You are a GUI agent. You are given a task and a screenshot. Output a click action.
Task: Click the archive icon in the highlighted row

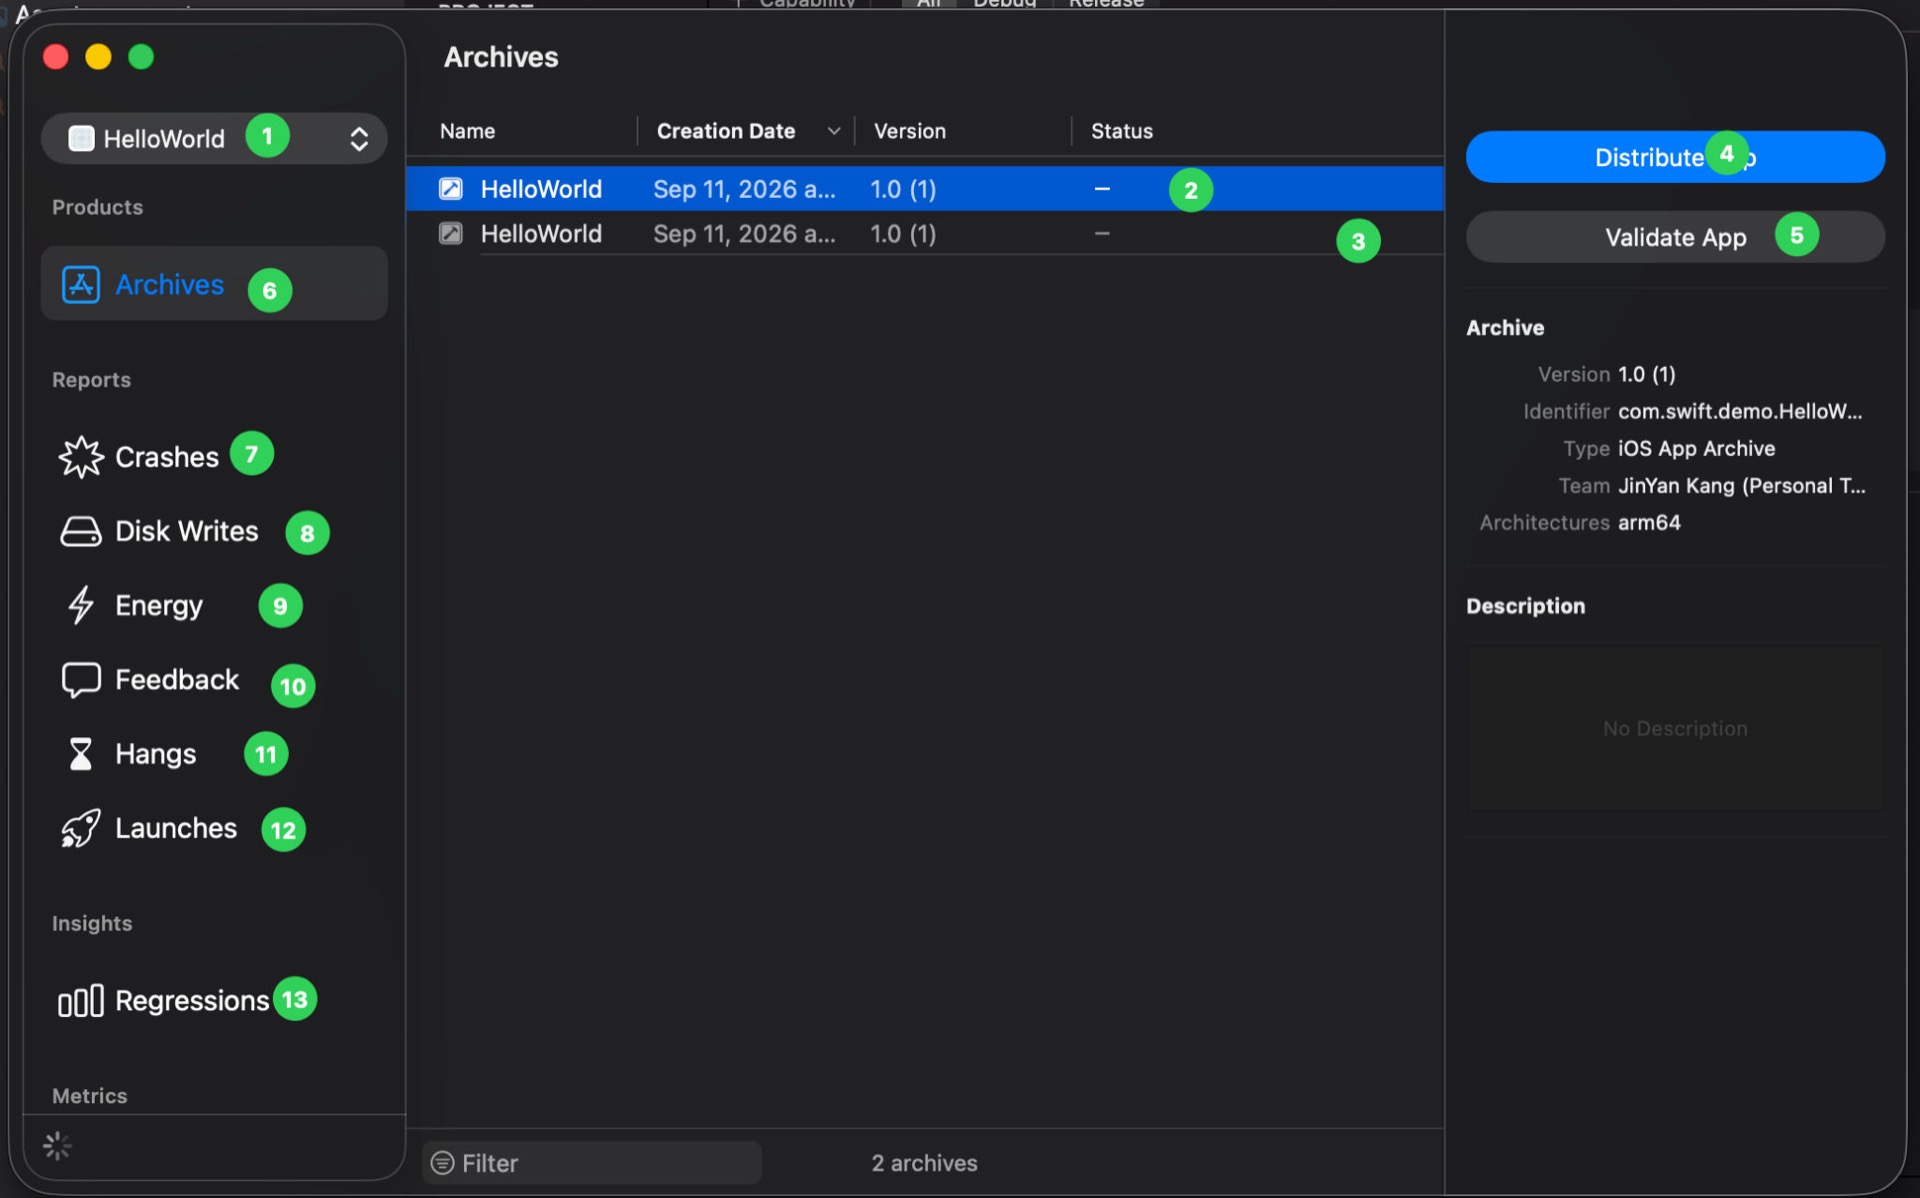click(451, 188)
